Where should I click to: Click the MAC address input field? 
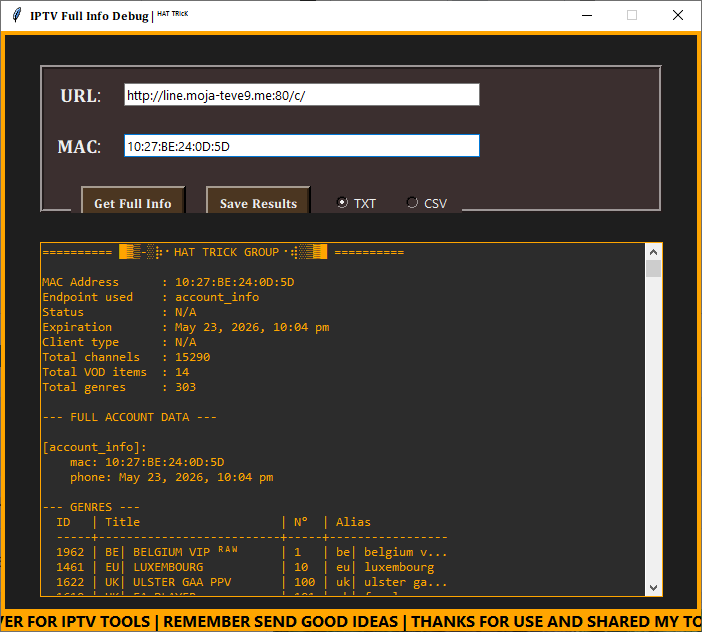[302, 146]
